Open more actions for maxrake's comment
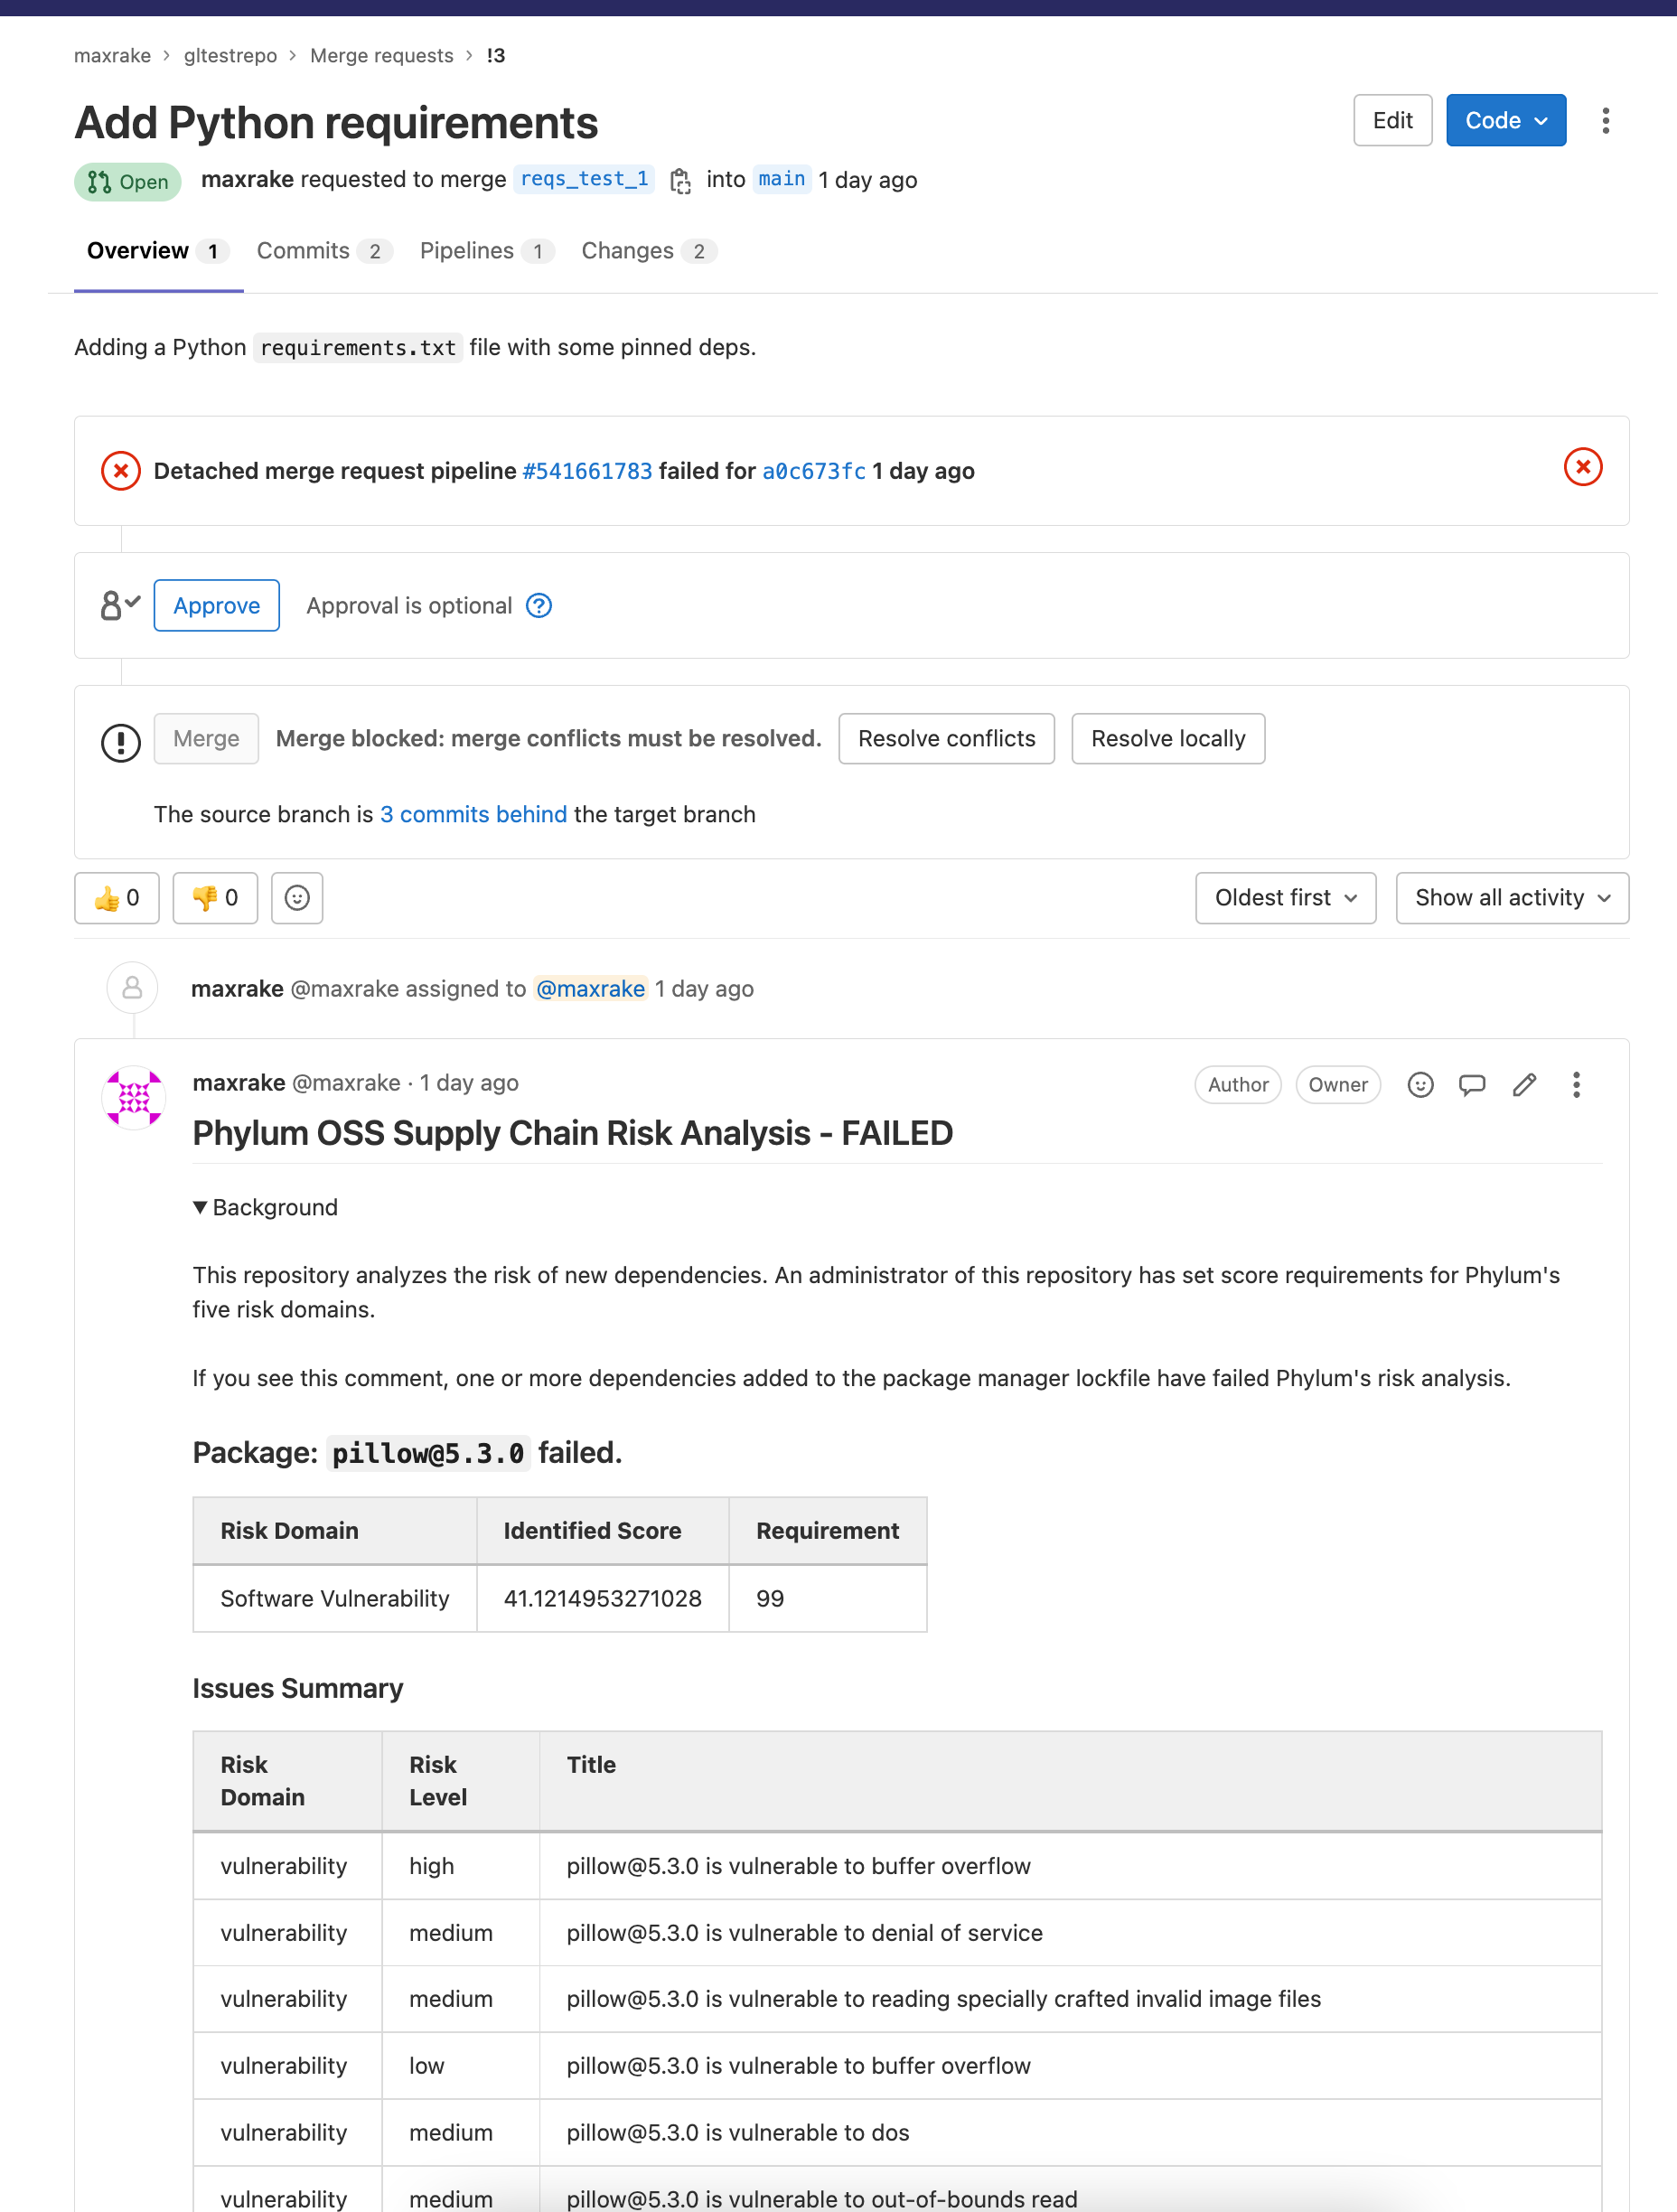Viewport: 1677px width, 2212px height. [x=1576, y=1085]
